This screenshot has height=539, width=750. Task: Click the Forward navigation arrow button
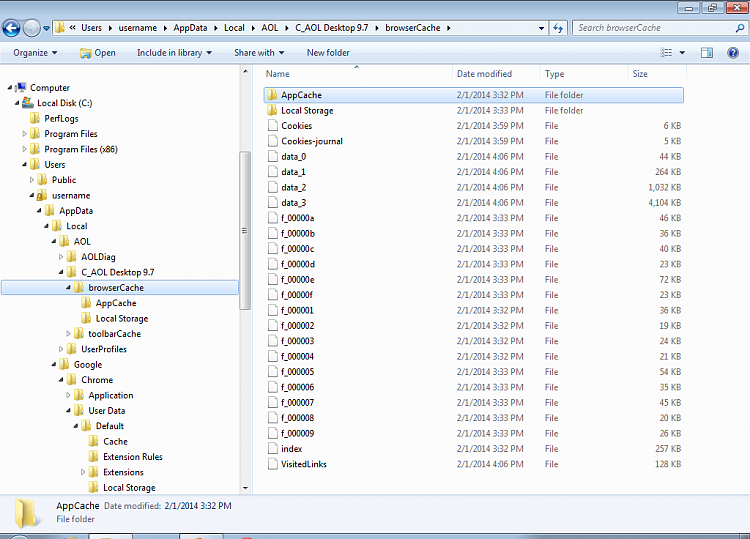[x=32, y=28]
